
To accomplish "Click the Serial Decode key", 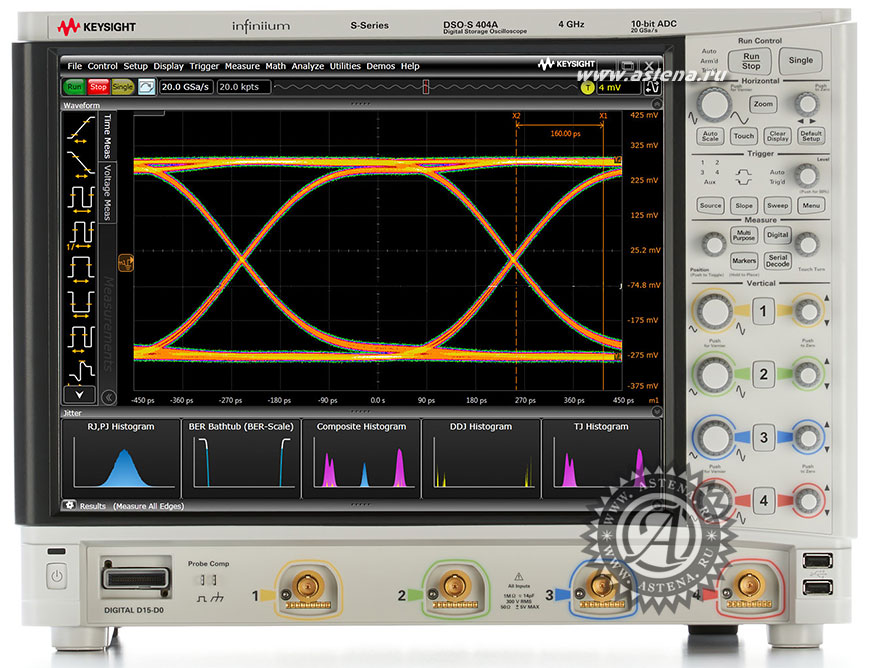I will 777,261.
